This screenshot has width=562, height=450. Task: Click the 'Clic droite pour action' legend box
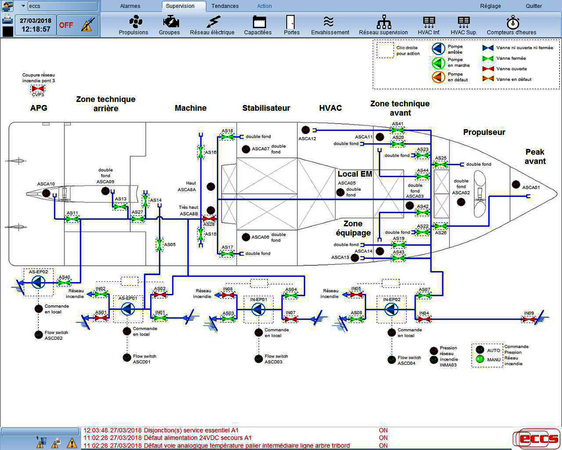385,50
